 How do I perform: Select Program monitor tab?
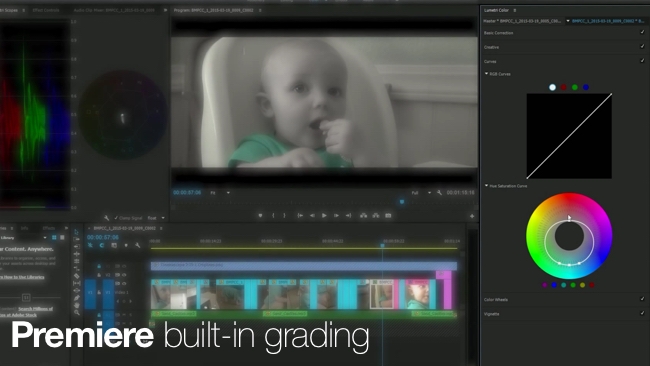coord(213,10)
